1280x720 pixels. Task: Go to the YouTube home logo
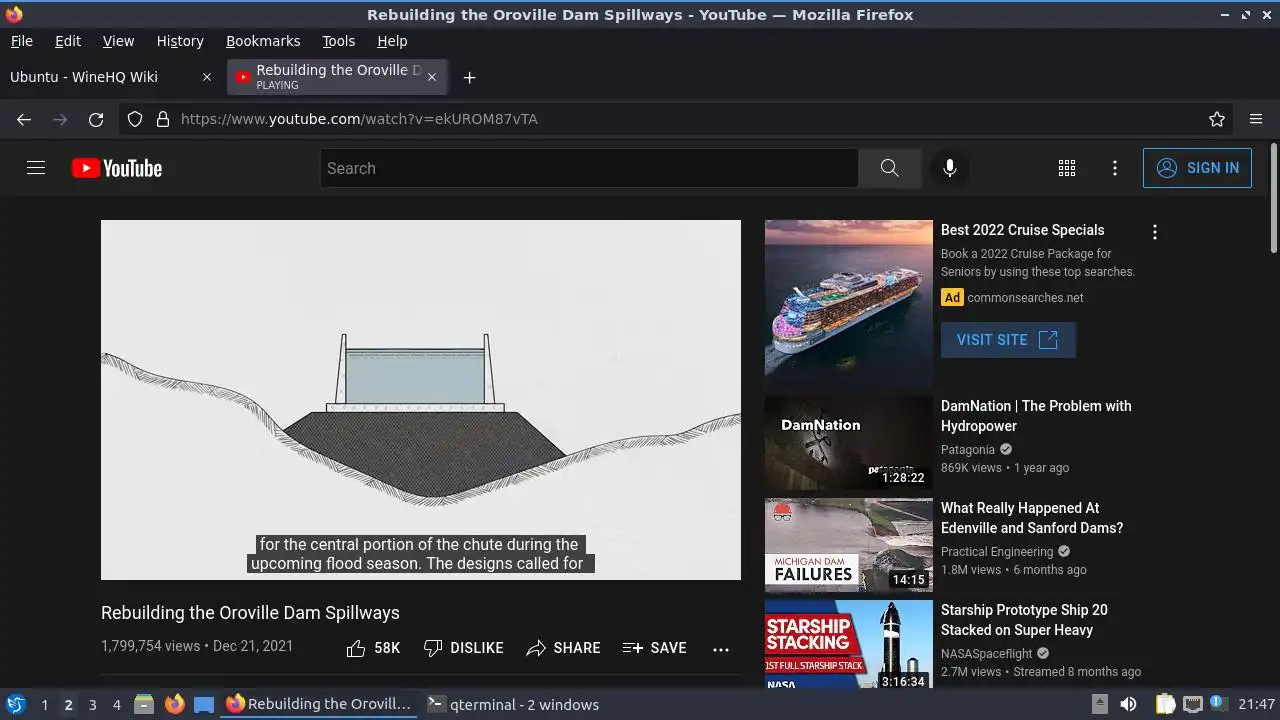(x=117, y=168)
